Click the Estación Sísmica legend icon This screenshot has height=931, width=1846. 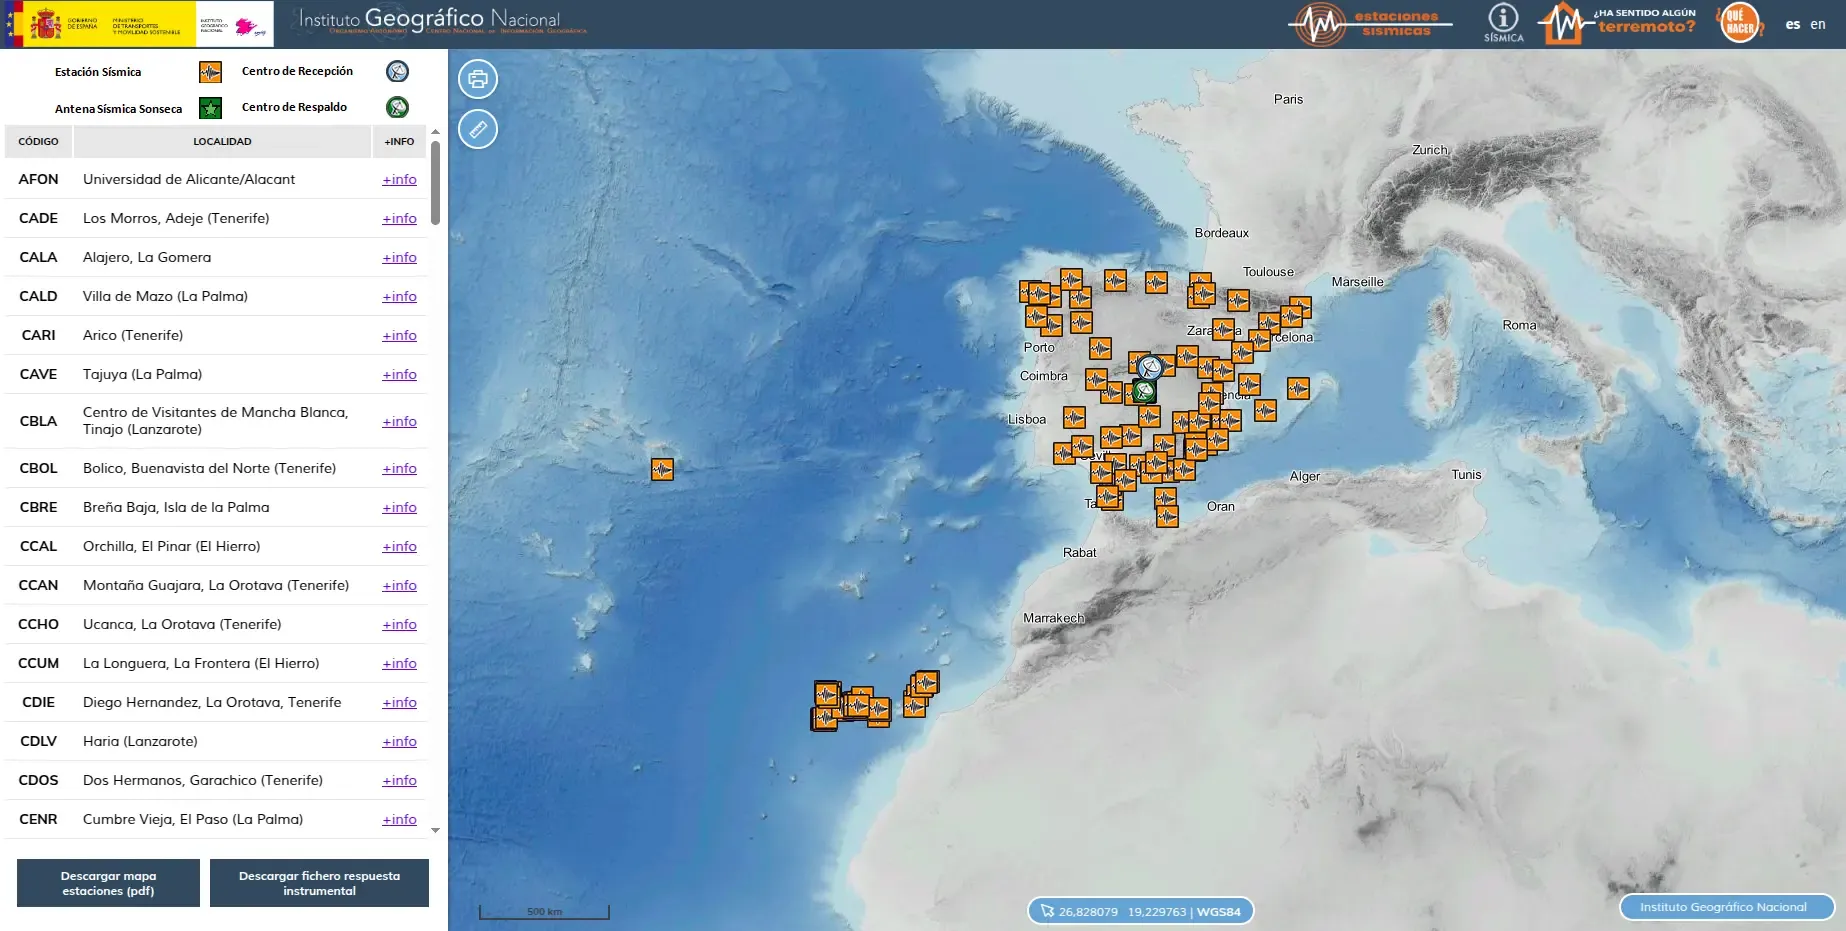tap(210, 72)
